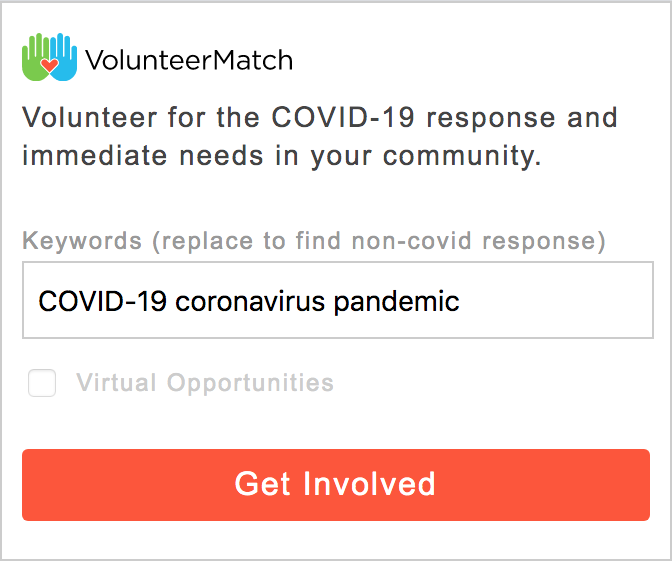Enable the Virtual Opportunities checkbox
Image resolution: width=672 pixels, height=562 pixels.
pyautogui.click(x=42, y=383)
